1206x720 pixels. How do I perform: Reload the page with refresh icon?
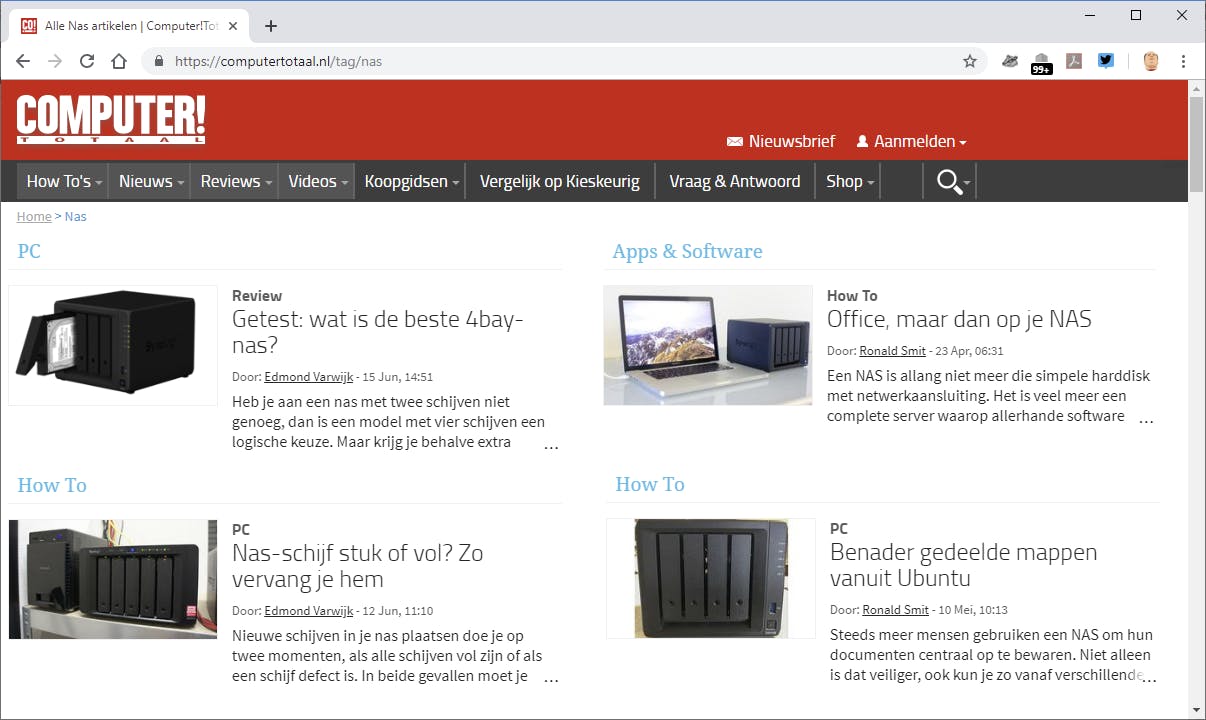(x=87, y=61)
